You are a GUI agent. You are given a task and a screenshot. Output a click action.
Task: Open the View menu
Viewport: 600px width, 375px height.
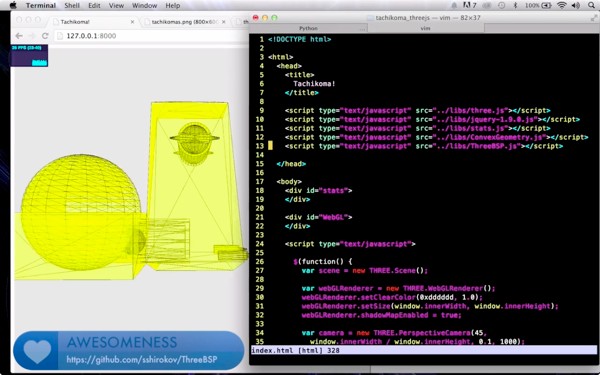116,5
